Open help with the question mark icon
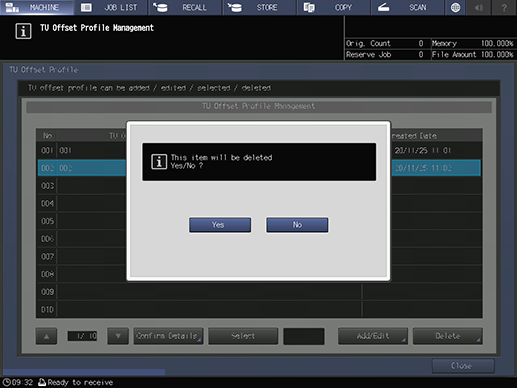This screenshot has height=388, width=517. pos(504,7)
